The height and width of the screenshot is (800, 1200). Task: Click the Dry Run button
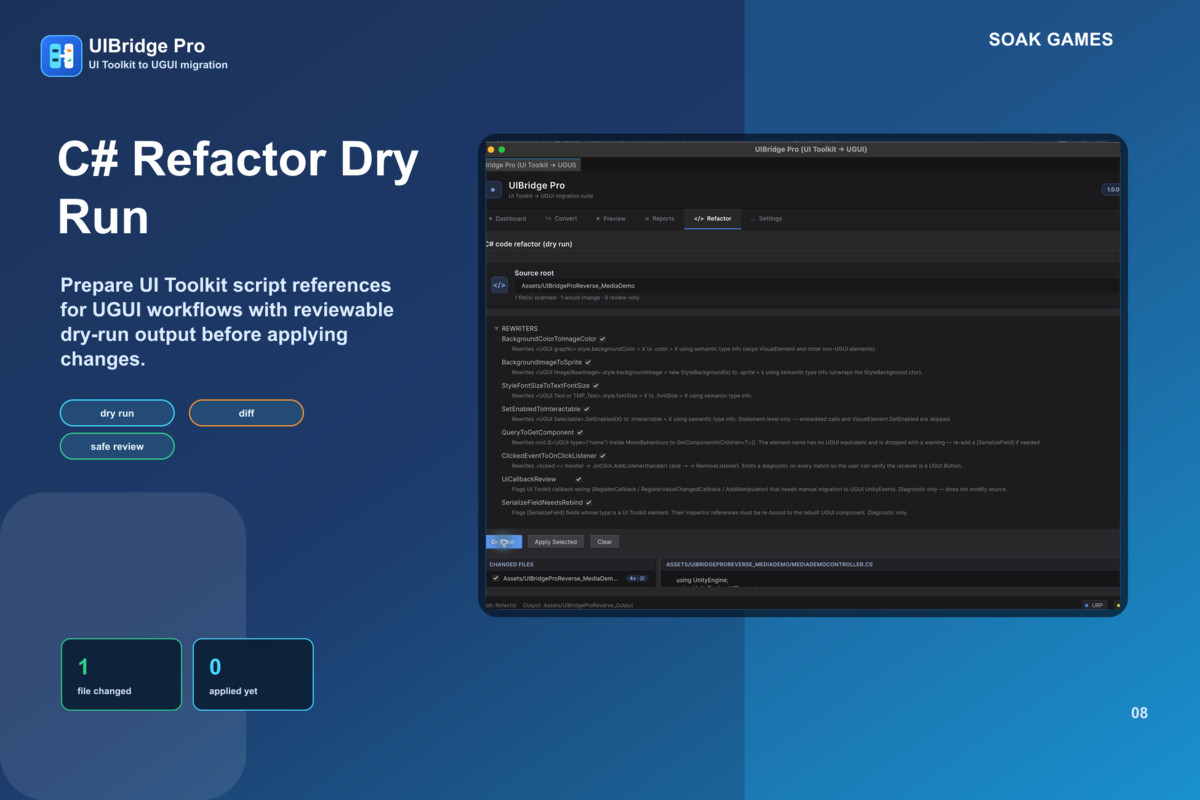tap(503, 542)
